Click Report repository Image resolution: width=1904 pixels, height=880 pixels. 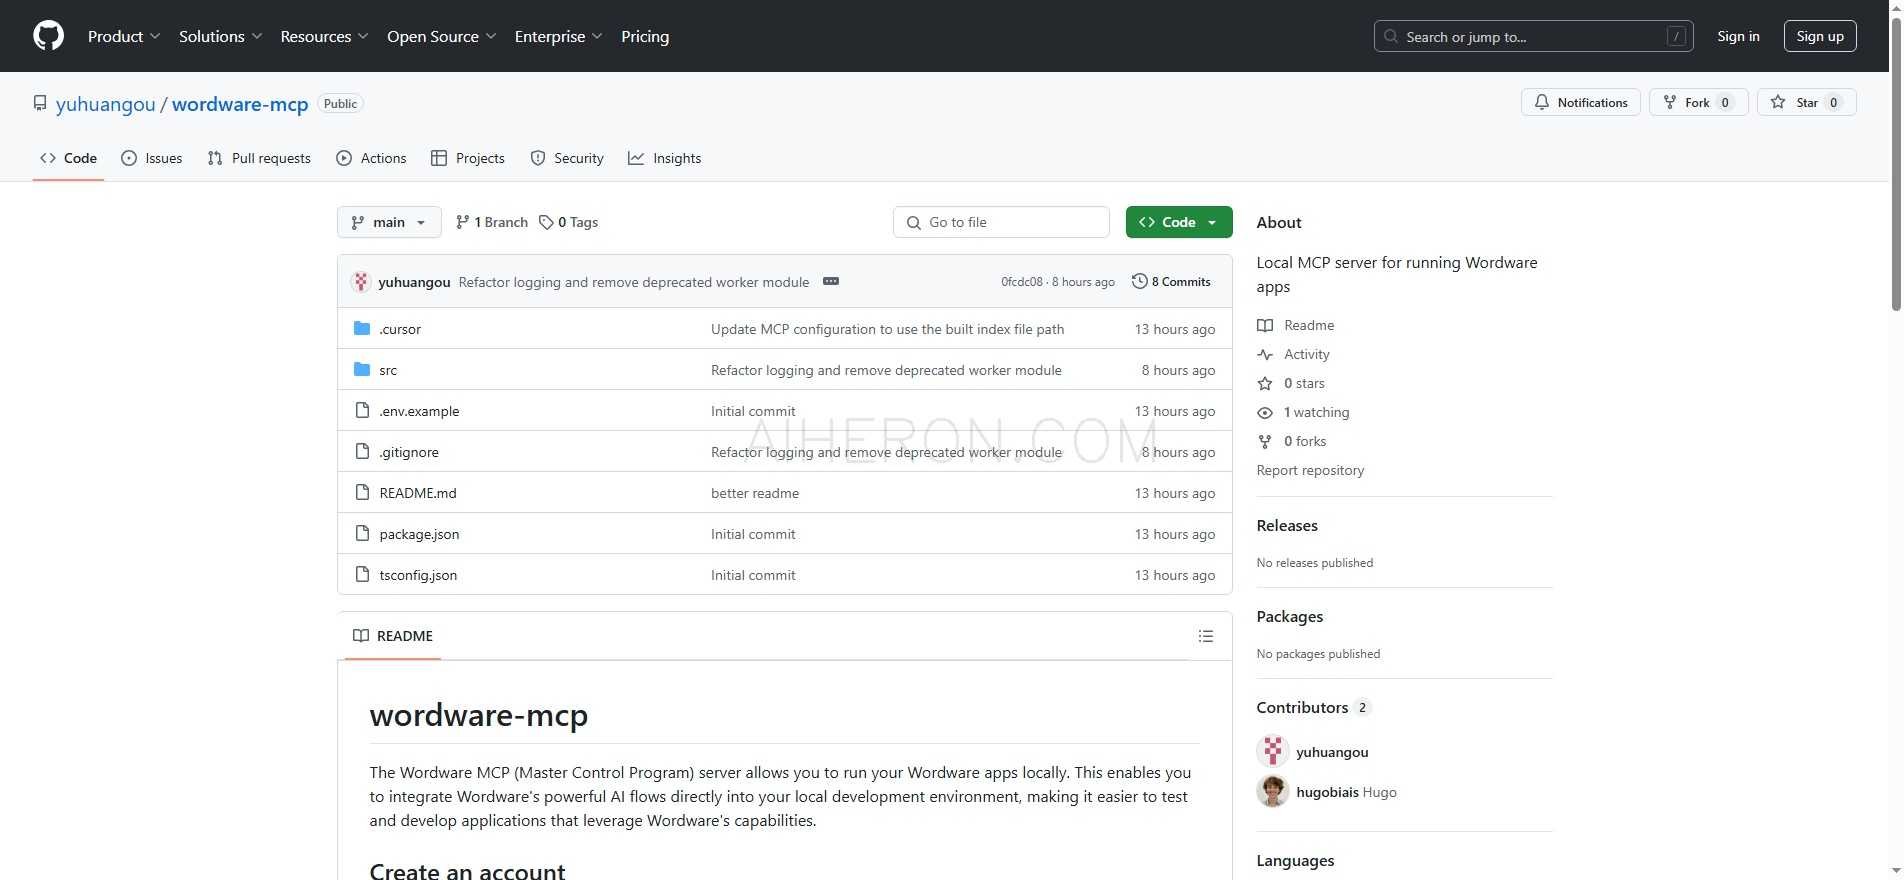pyautogui.click(x=1310, y=470)
